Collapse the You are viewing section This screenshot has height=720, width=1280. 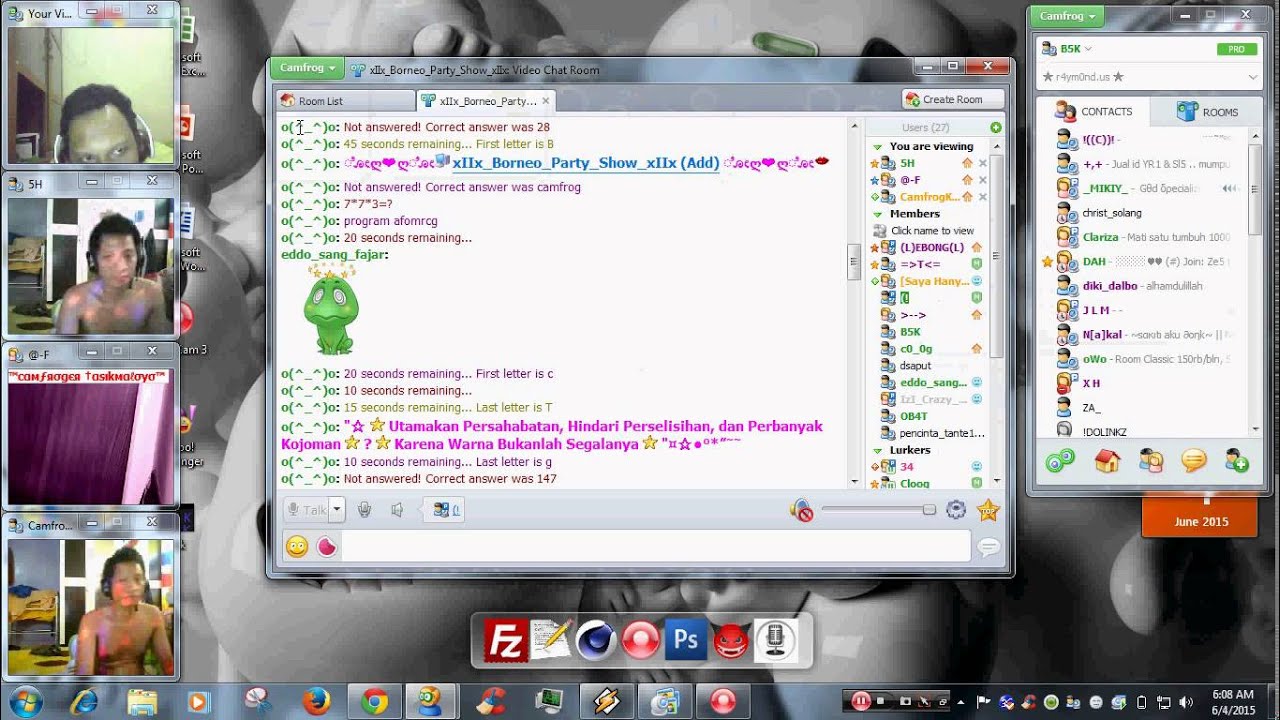879,147
